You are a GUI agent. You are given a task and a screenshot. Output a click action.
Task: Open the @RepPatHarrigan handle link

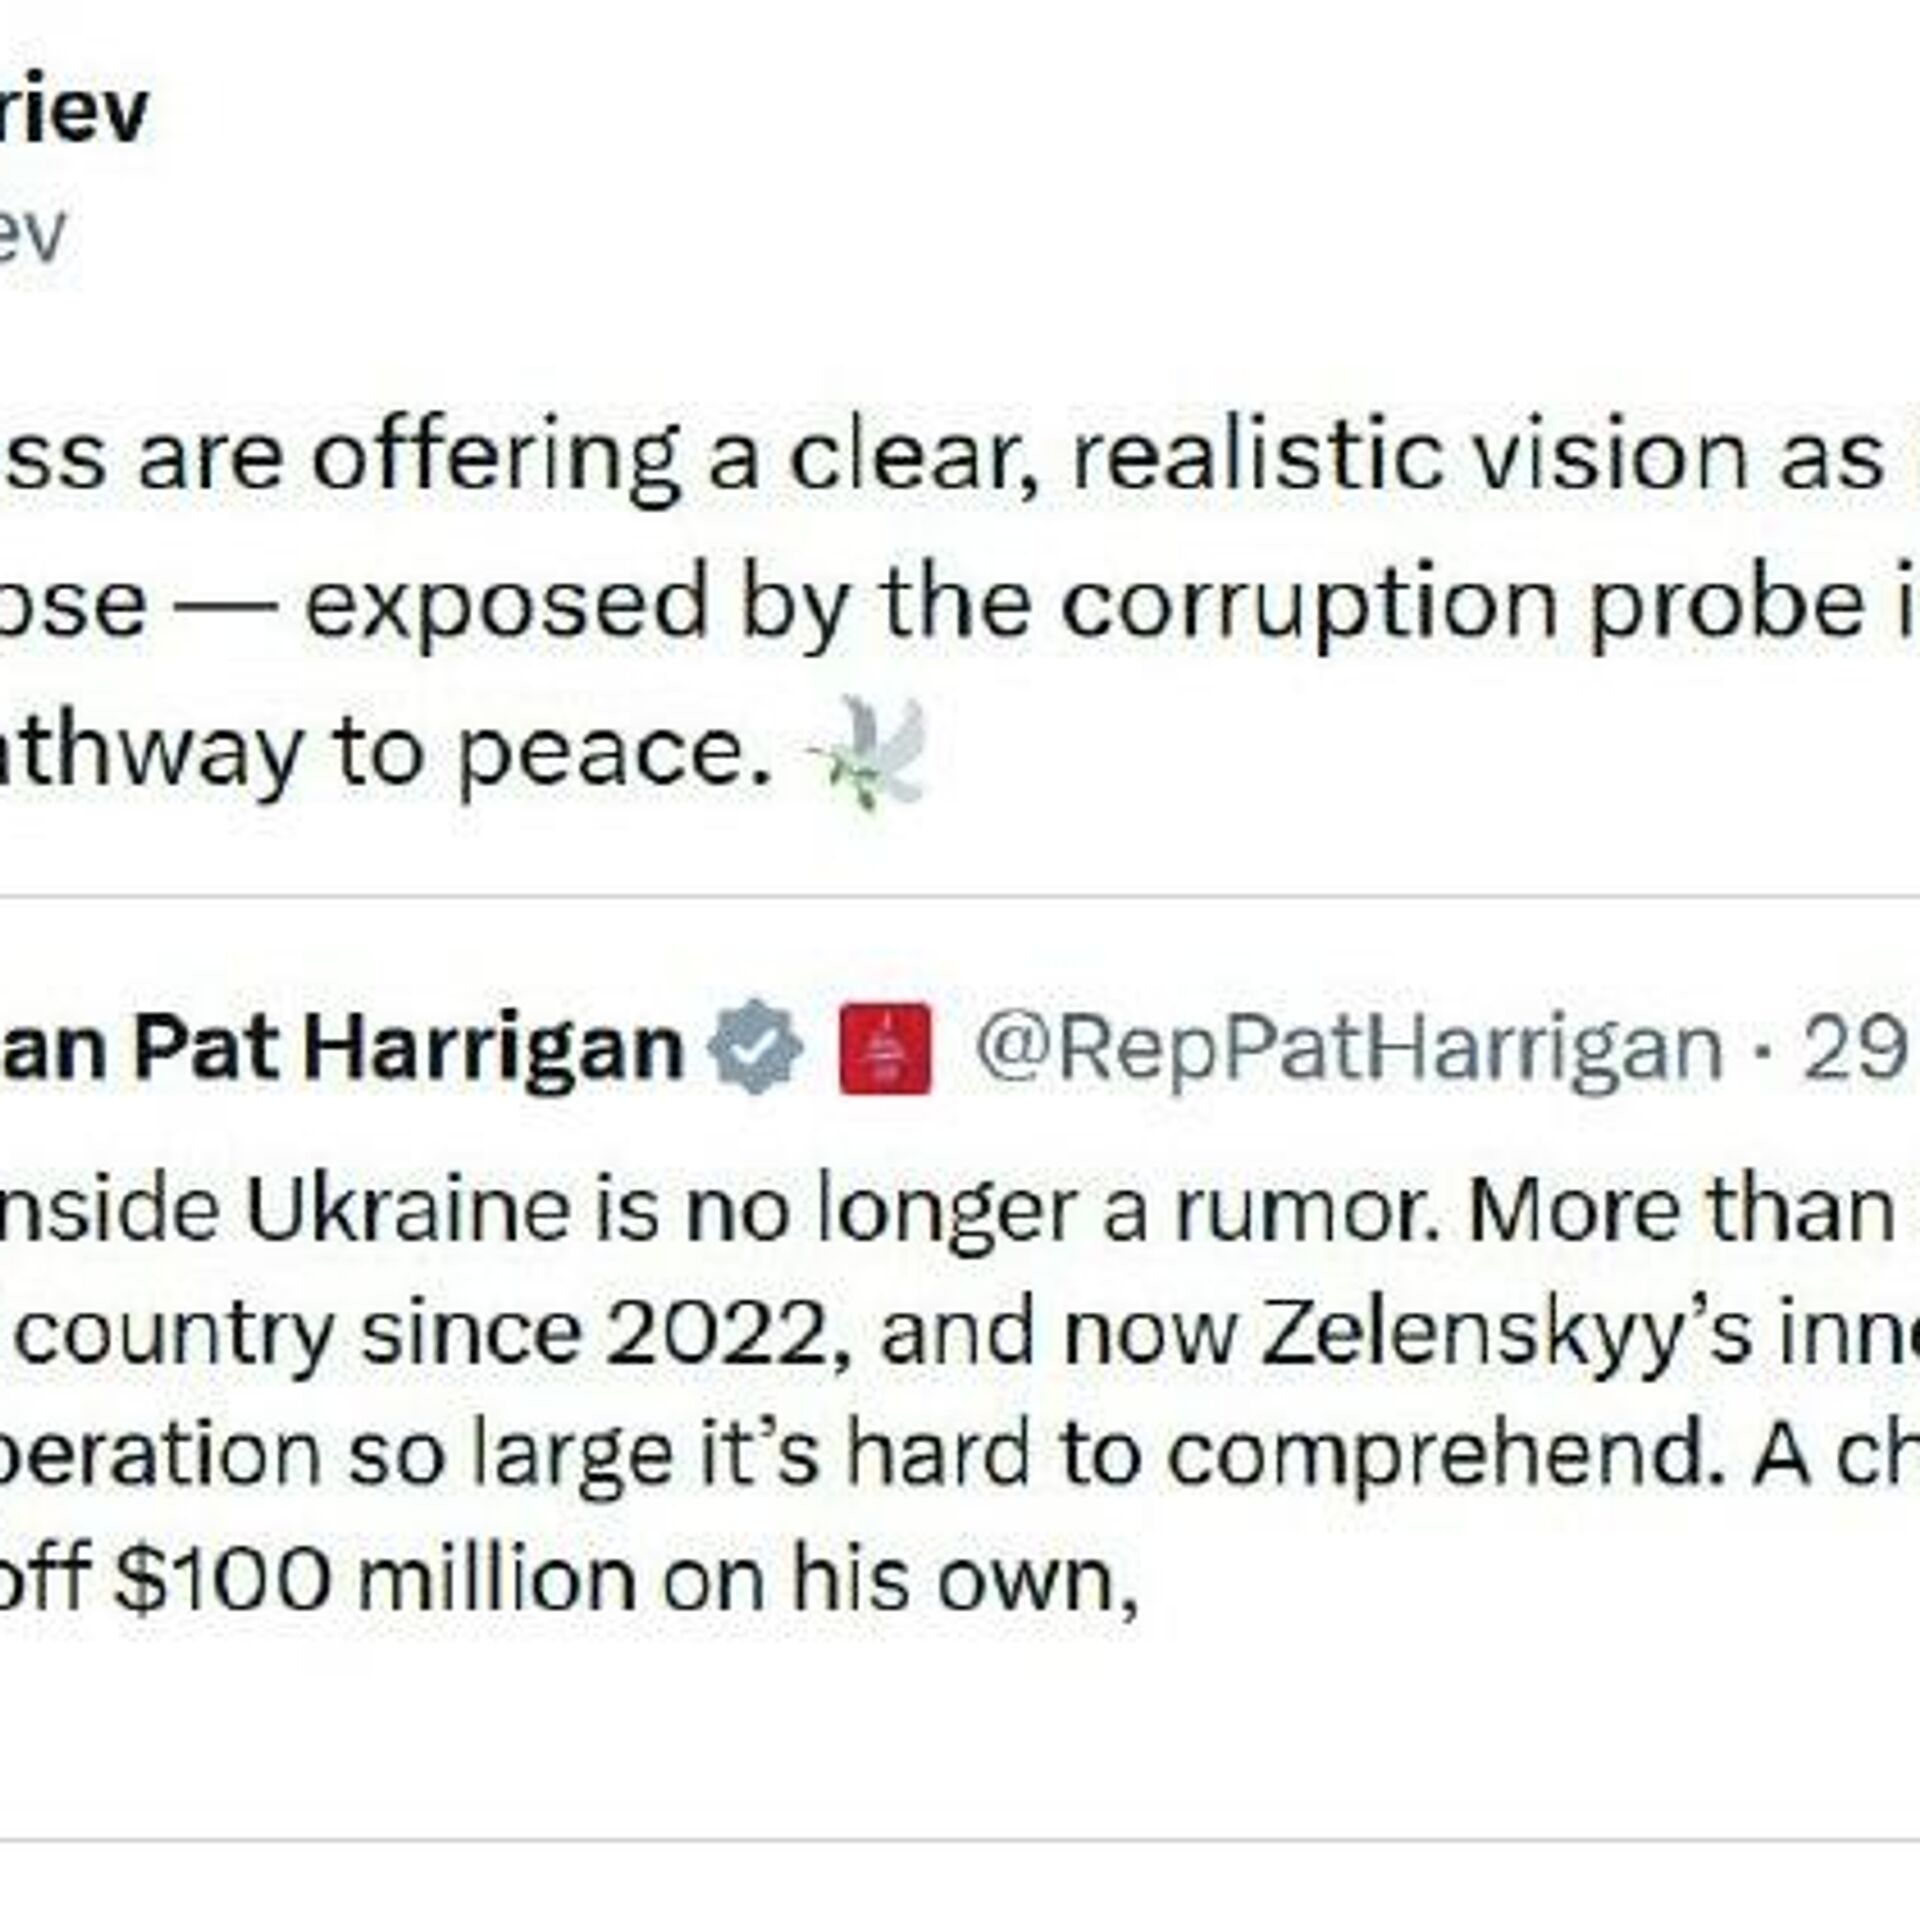pos(1348,1048)
